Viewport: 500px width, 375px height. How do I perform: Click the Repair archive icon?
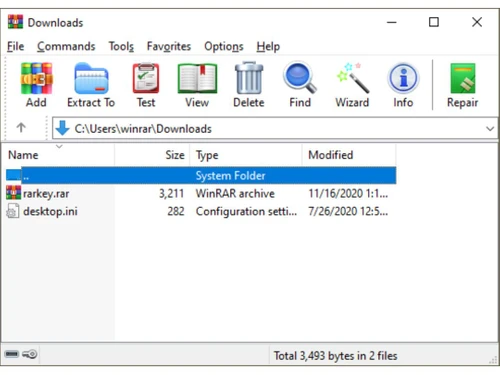(x=463, y=79)
